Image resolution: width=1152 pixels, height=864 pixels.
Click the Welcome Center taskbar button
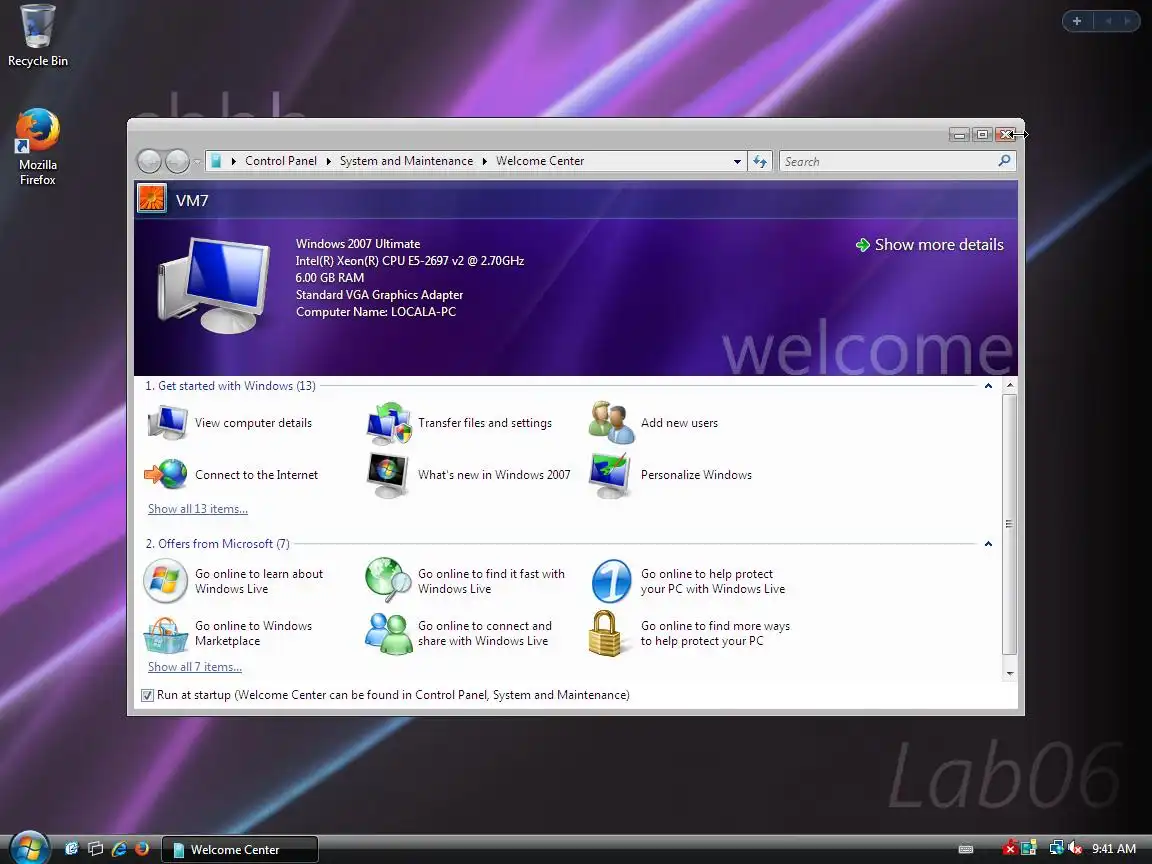(x=240, y=849)
